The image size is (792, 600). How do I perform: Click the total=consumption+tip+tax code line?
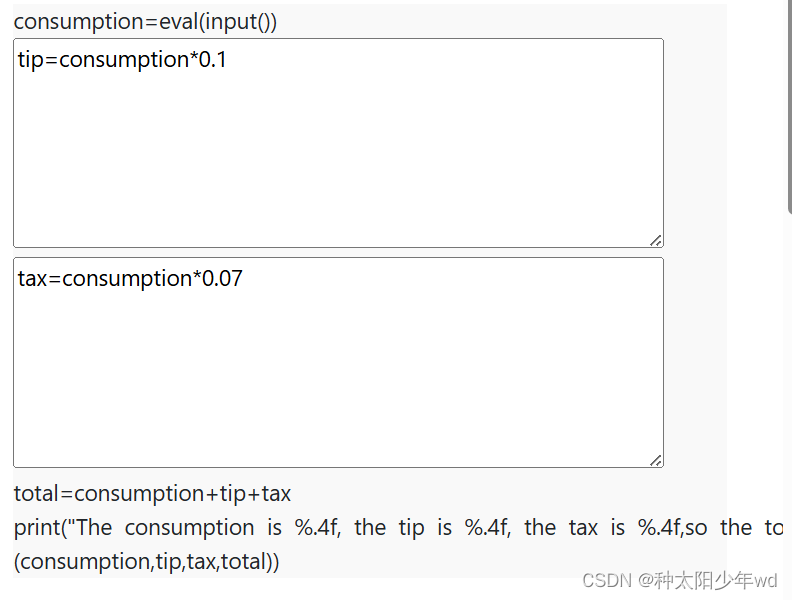pos(152,494)
